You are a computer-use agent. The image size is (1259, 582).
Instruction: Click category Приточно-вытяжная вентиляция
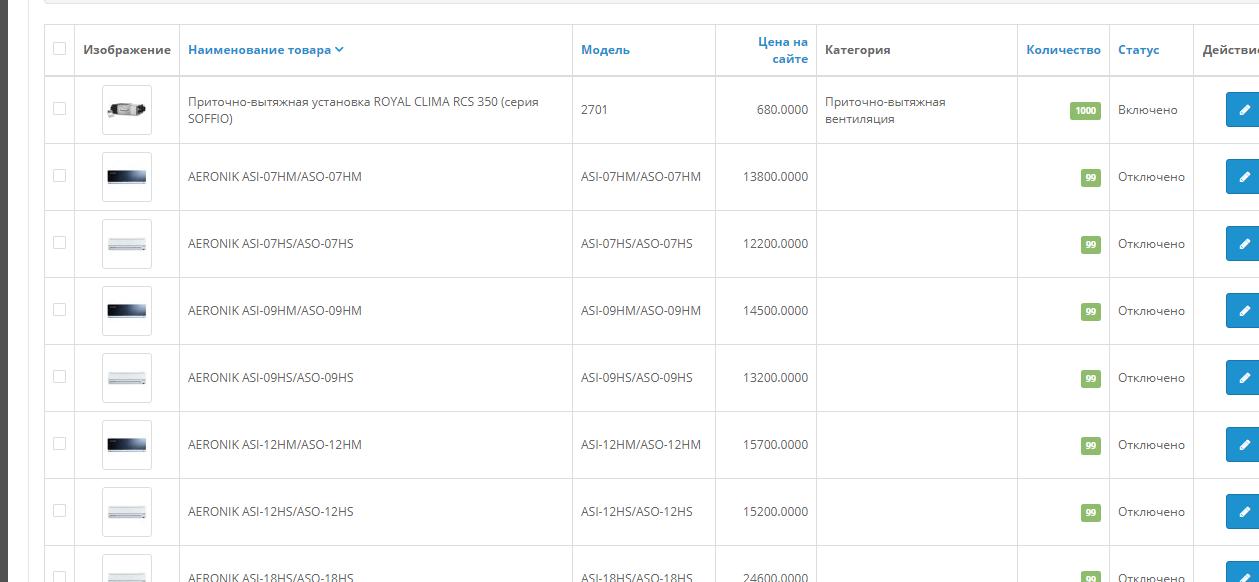[x=885, y=110]
